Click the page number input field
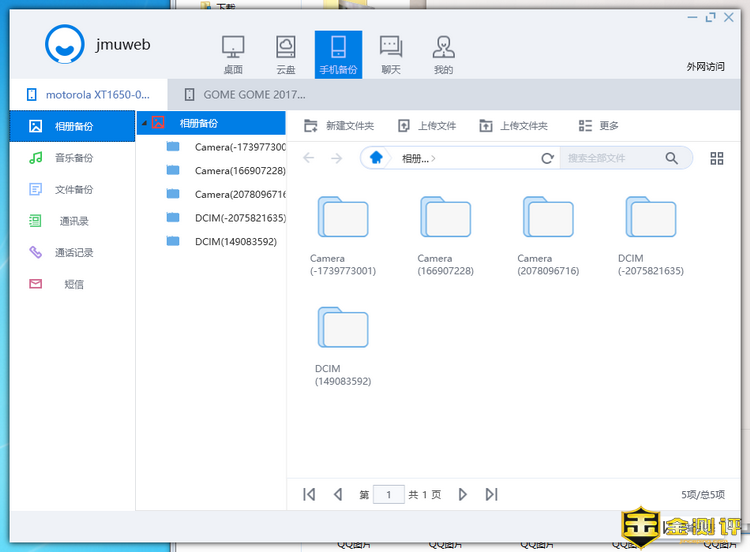 coord(388,494)
